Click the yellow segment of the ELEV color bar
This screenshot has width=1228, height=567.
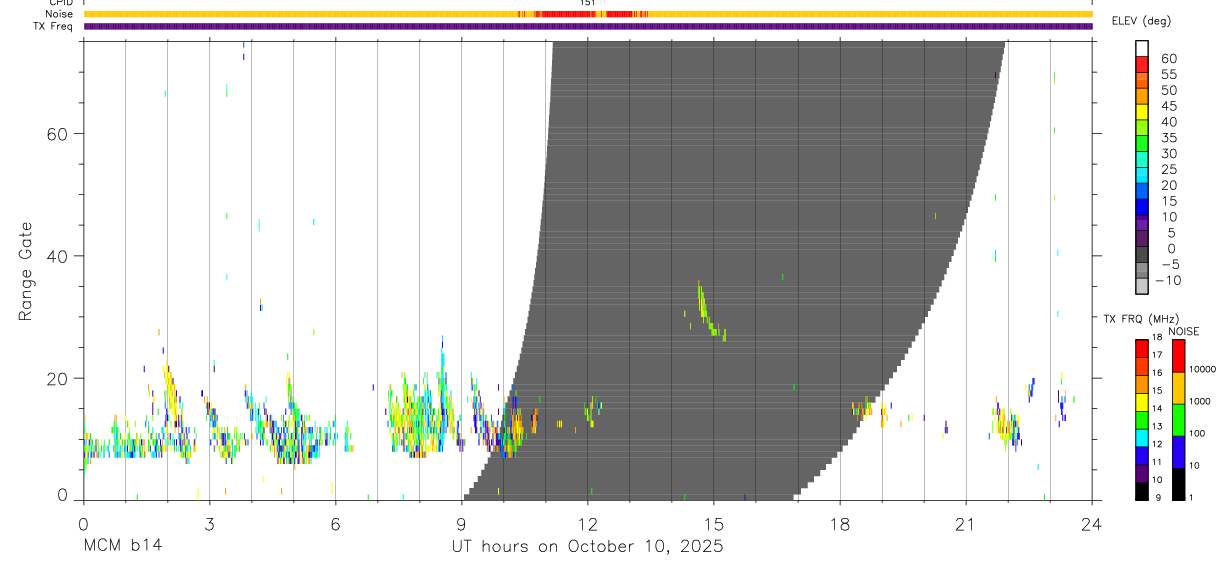[x=1142, y=112]
